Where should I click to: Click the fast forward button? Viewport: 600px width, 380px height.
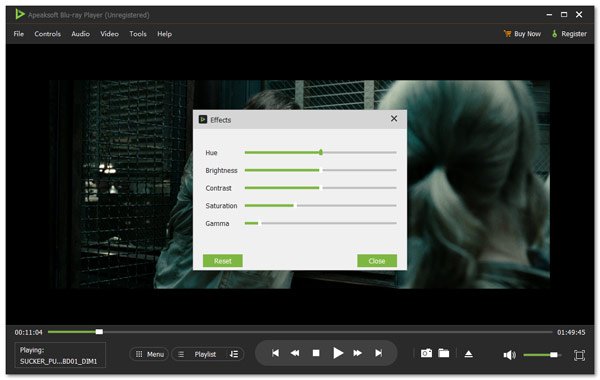tap(357, 353)
